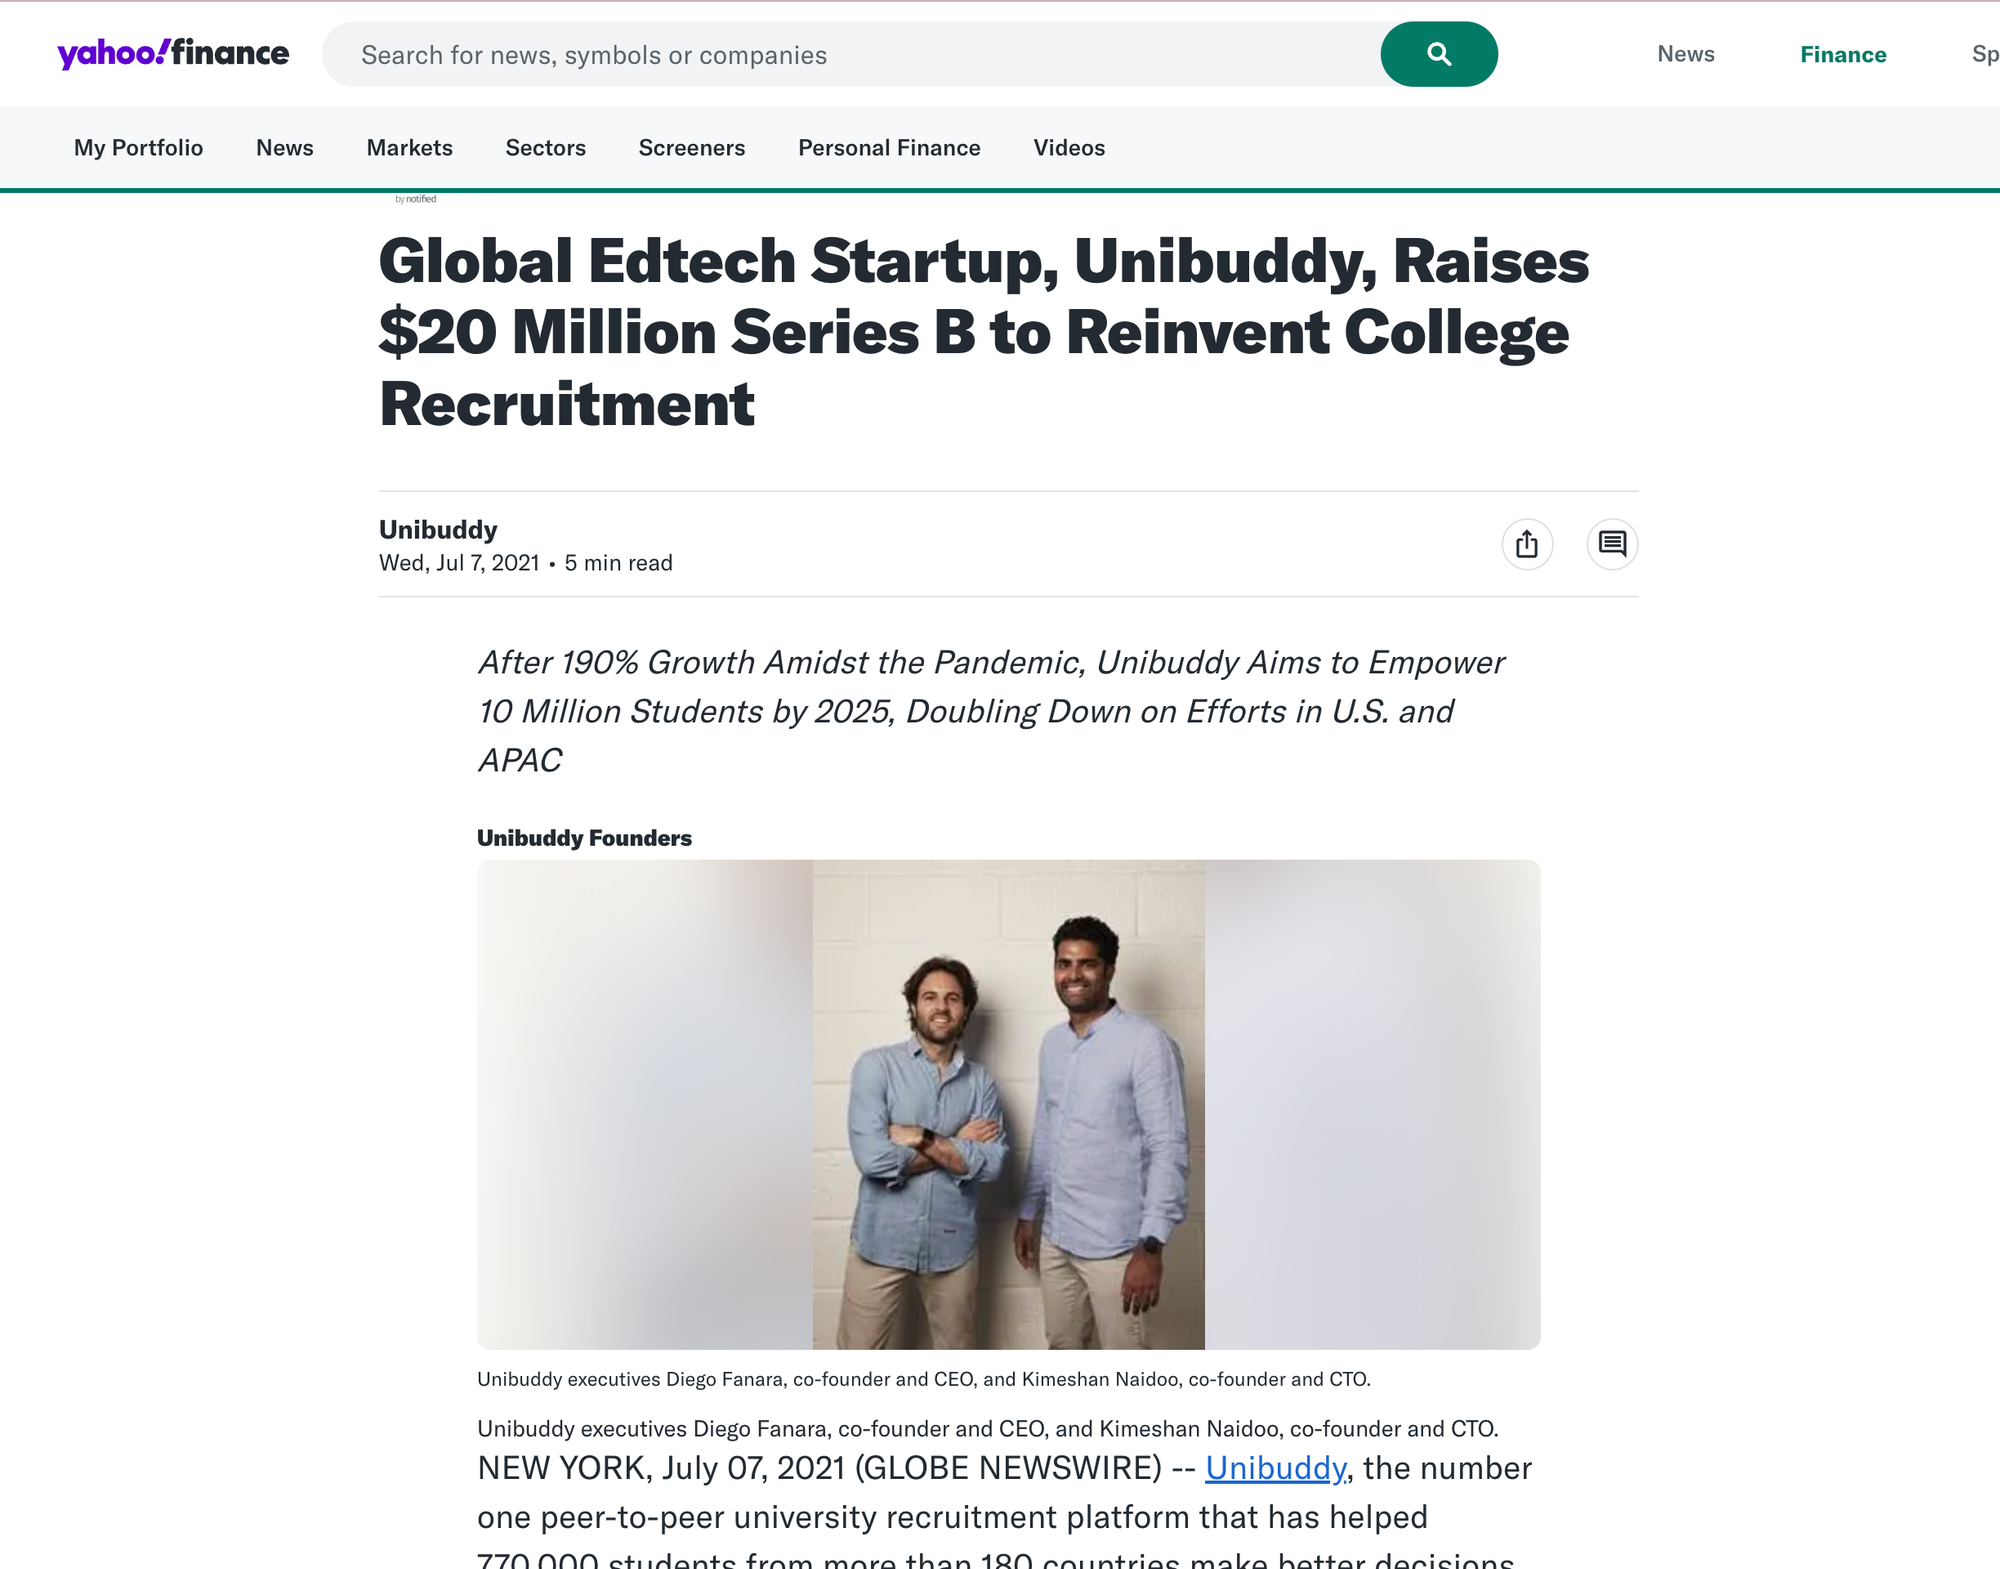Open the Markets menu
Viewport: 2000px width, 1569px height.
point(409,148)
